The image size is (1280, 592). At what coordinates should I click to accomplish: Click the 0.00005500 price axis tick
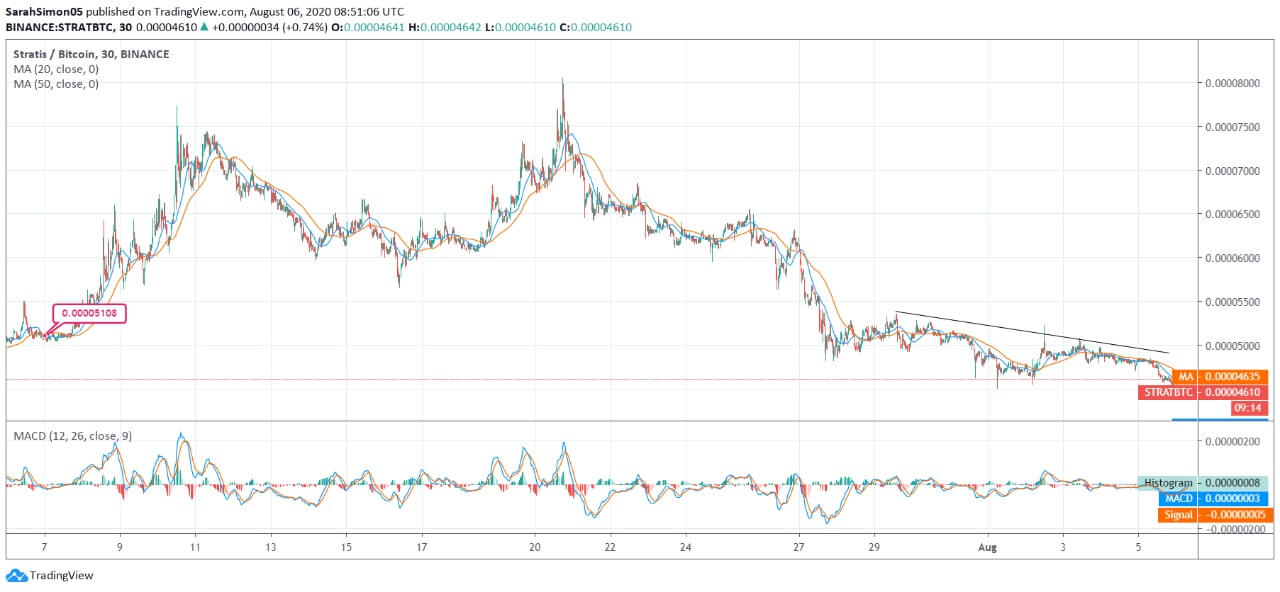point(1231,302)
